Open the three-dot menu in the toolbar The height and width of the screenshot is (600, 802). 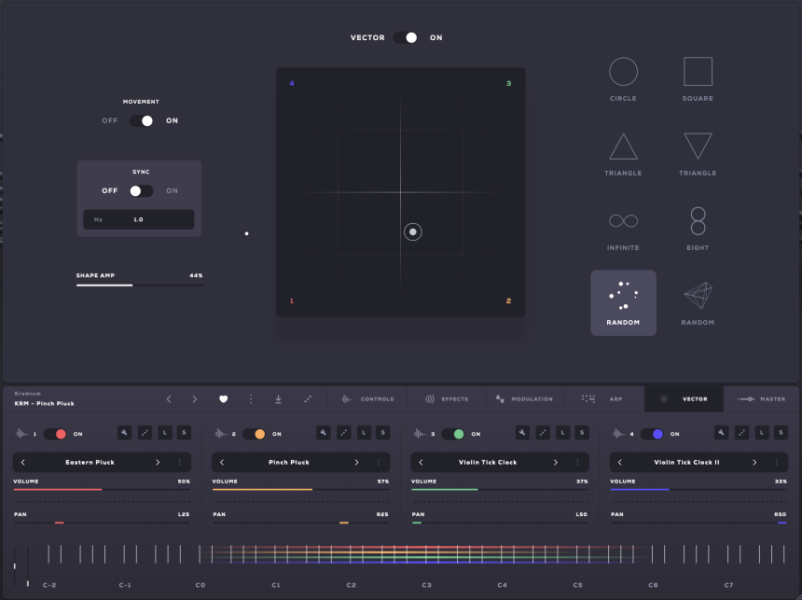click(251, 398)
